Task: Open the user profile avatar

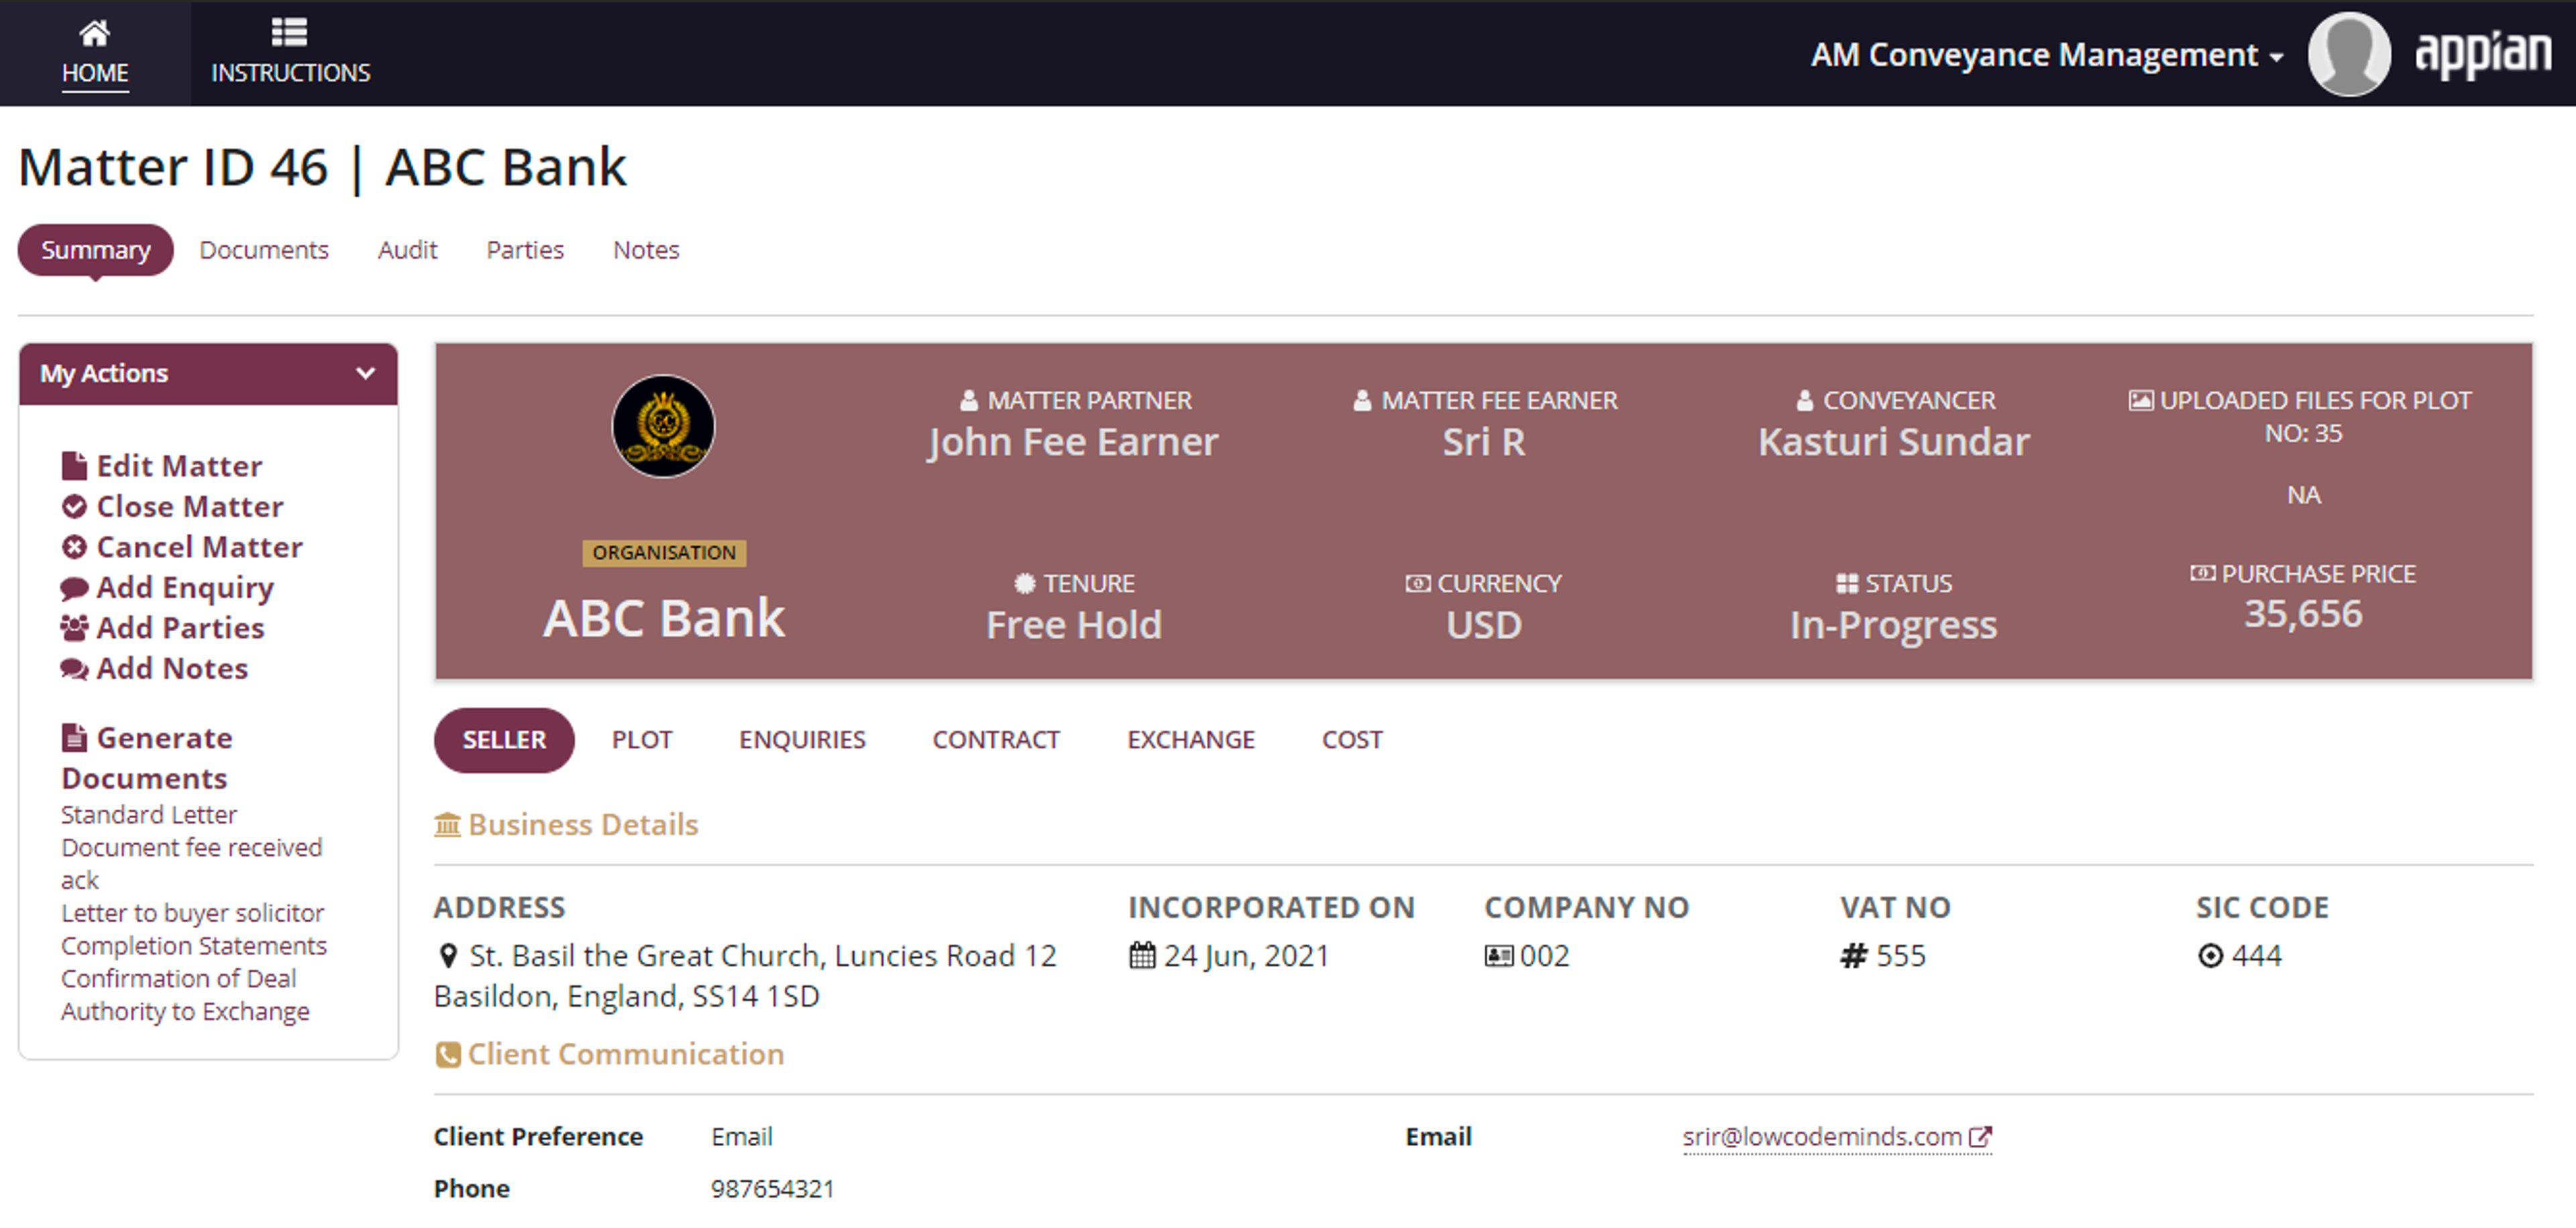Action: point(2349,54)
